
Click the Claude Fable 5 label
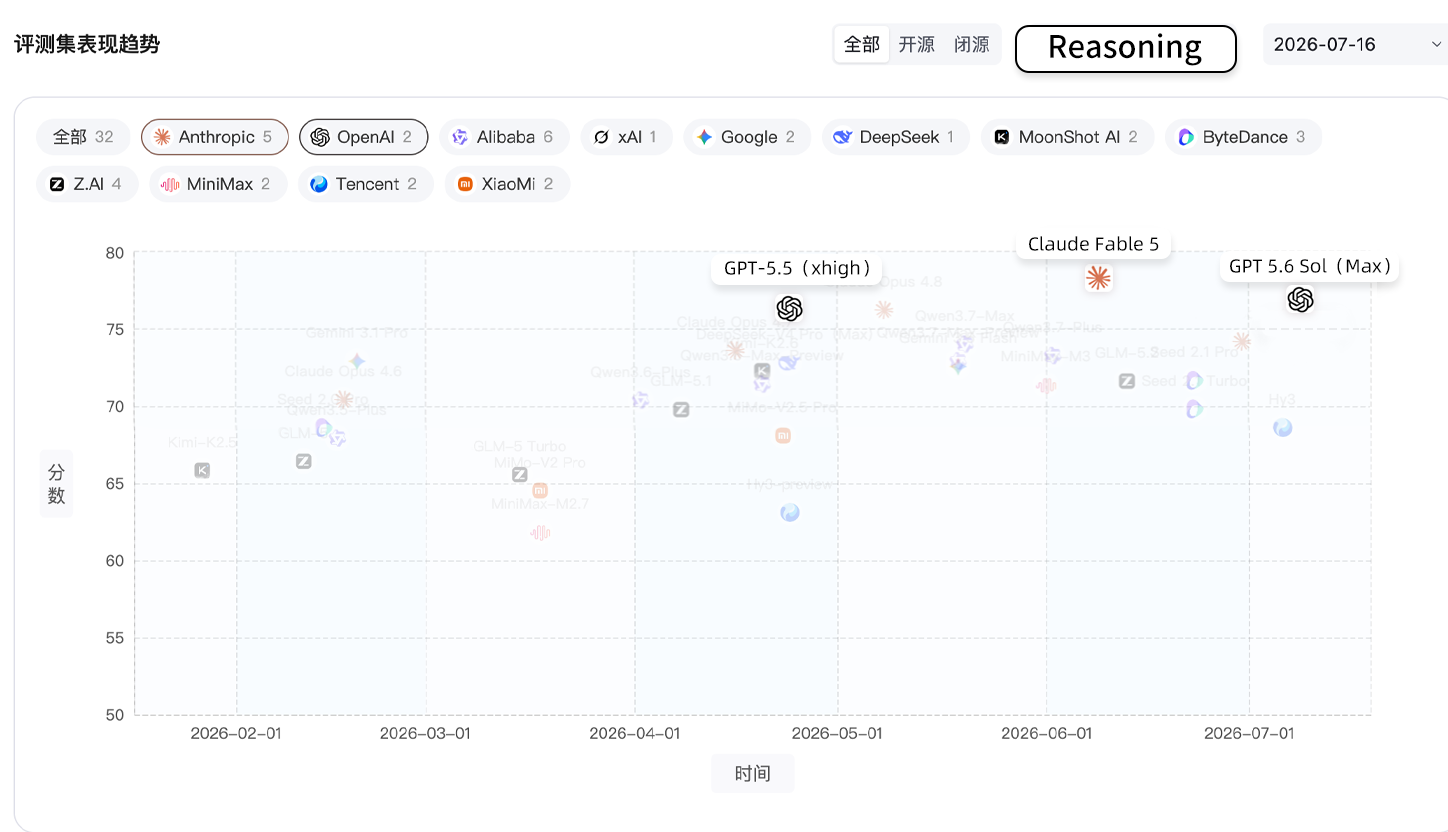[x=1094, y=244]
